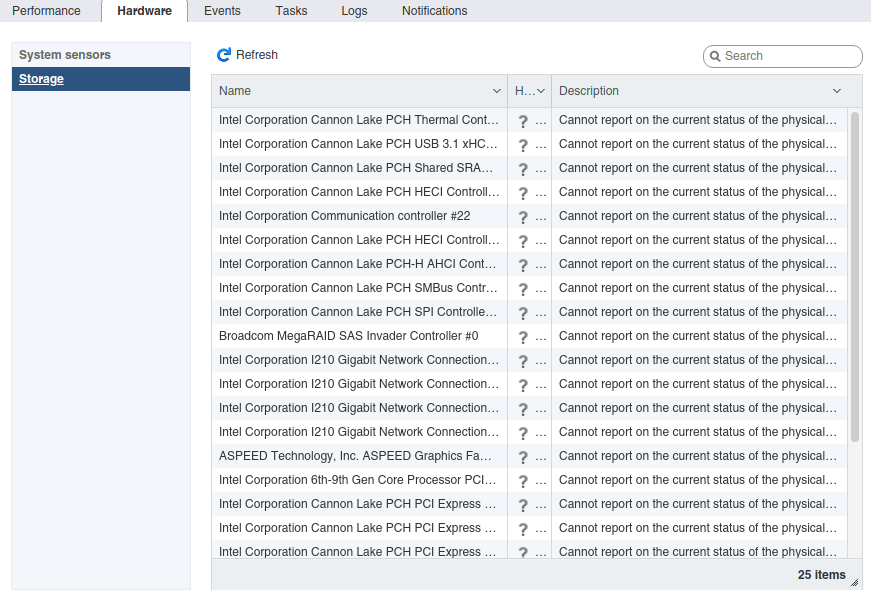Open the Name column dropdown arrow
Image resolution: width=871 pixels, height=602 pixels.
[x=497, y=91]
